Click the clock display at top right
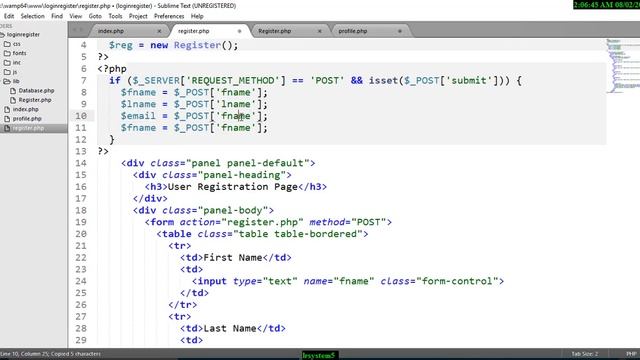This screenshot has width=640, height=360. pos(607,5)
